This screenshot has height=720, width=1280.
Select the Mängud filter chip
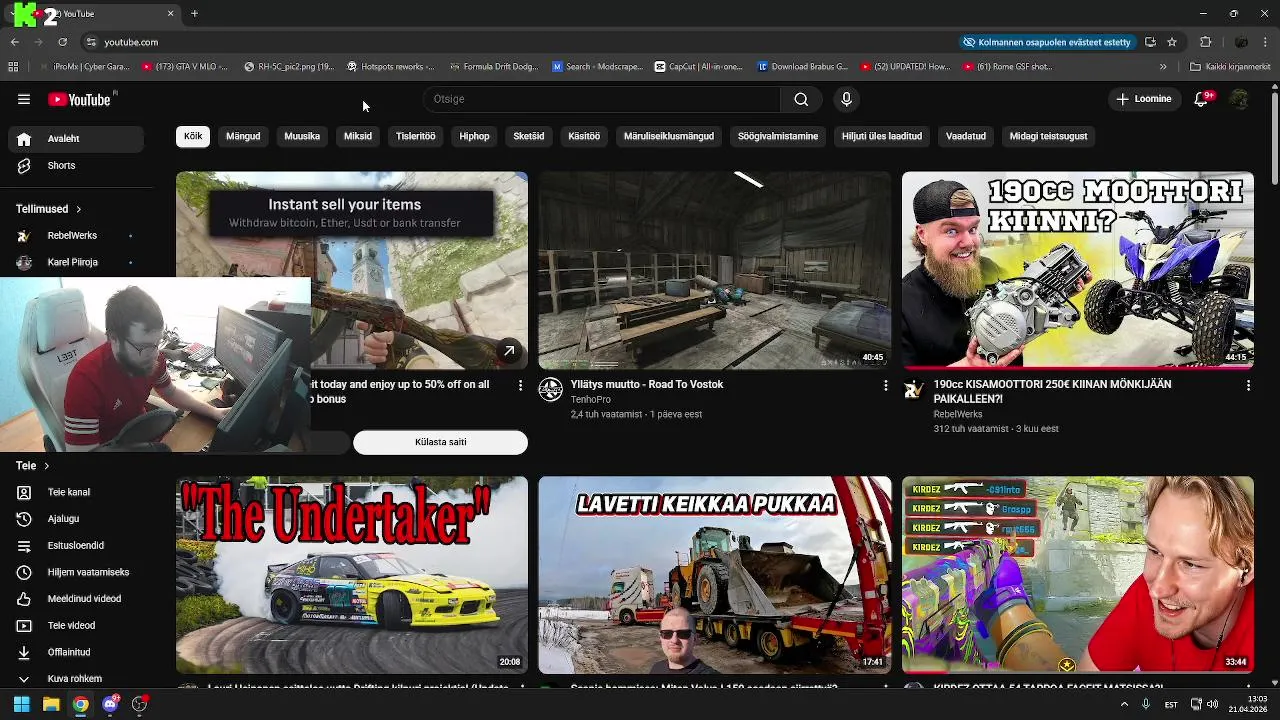(x=243, y=136)
